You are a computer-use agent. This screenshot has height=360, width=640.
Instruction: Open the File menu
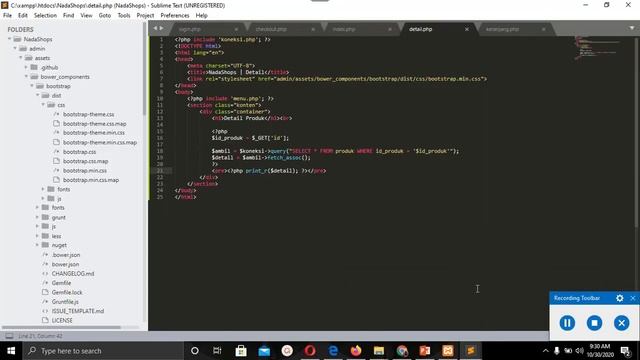[x=7, y=16]
